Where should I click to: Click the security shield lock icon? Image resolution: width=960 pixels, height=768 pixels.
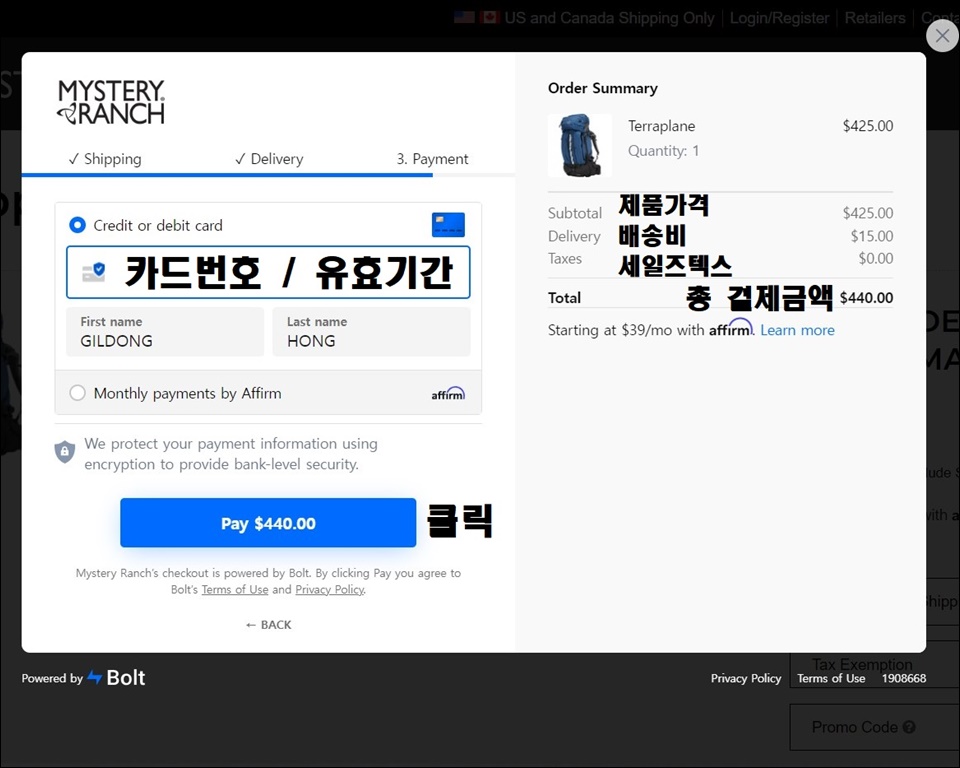(65, 452)
